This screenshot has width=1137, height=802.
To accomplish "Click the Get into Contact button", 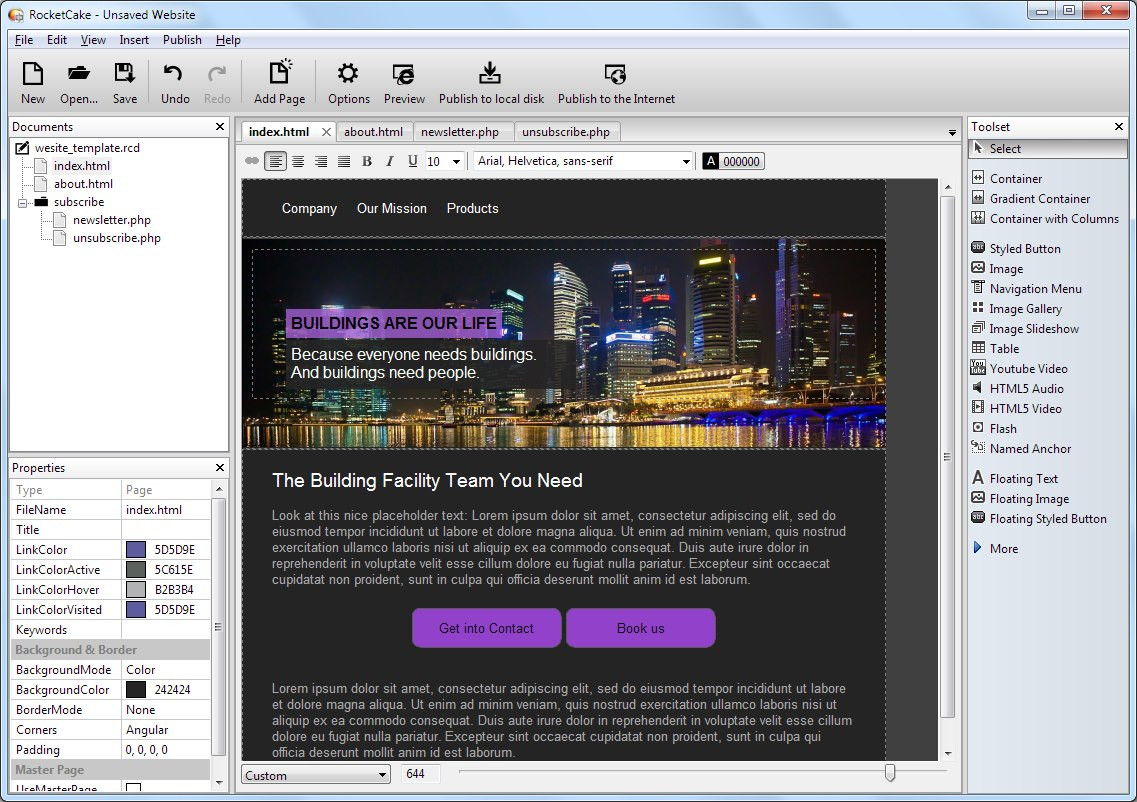I will coord(486,628).
